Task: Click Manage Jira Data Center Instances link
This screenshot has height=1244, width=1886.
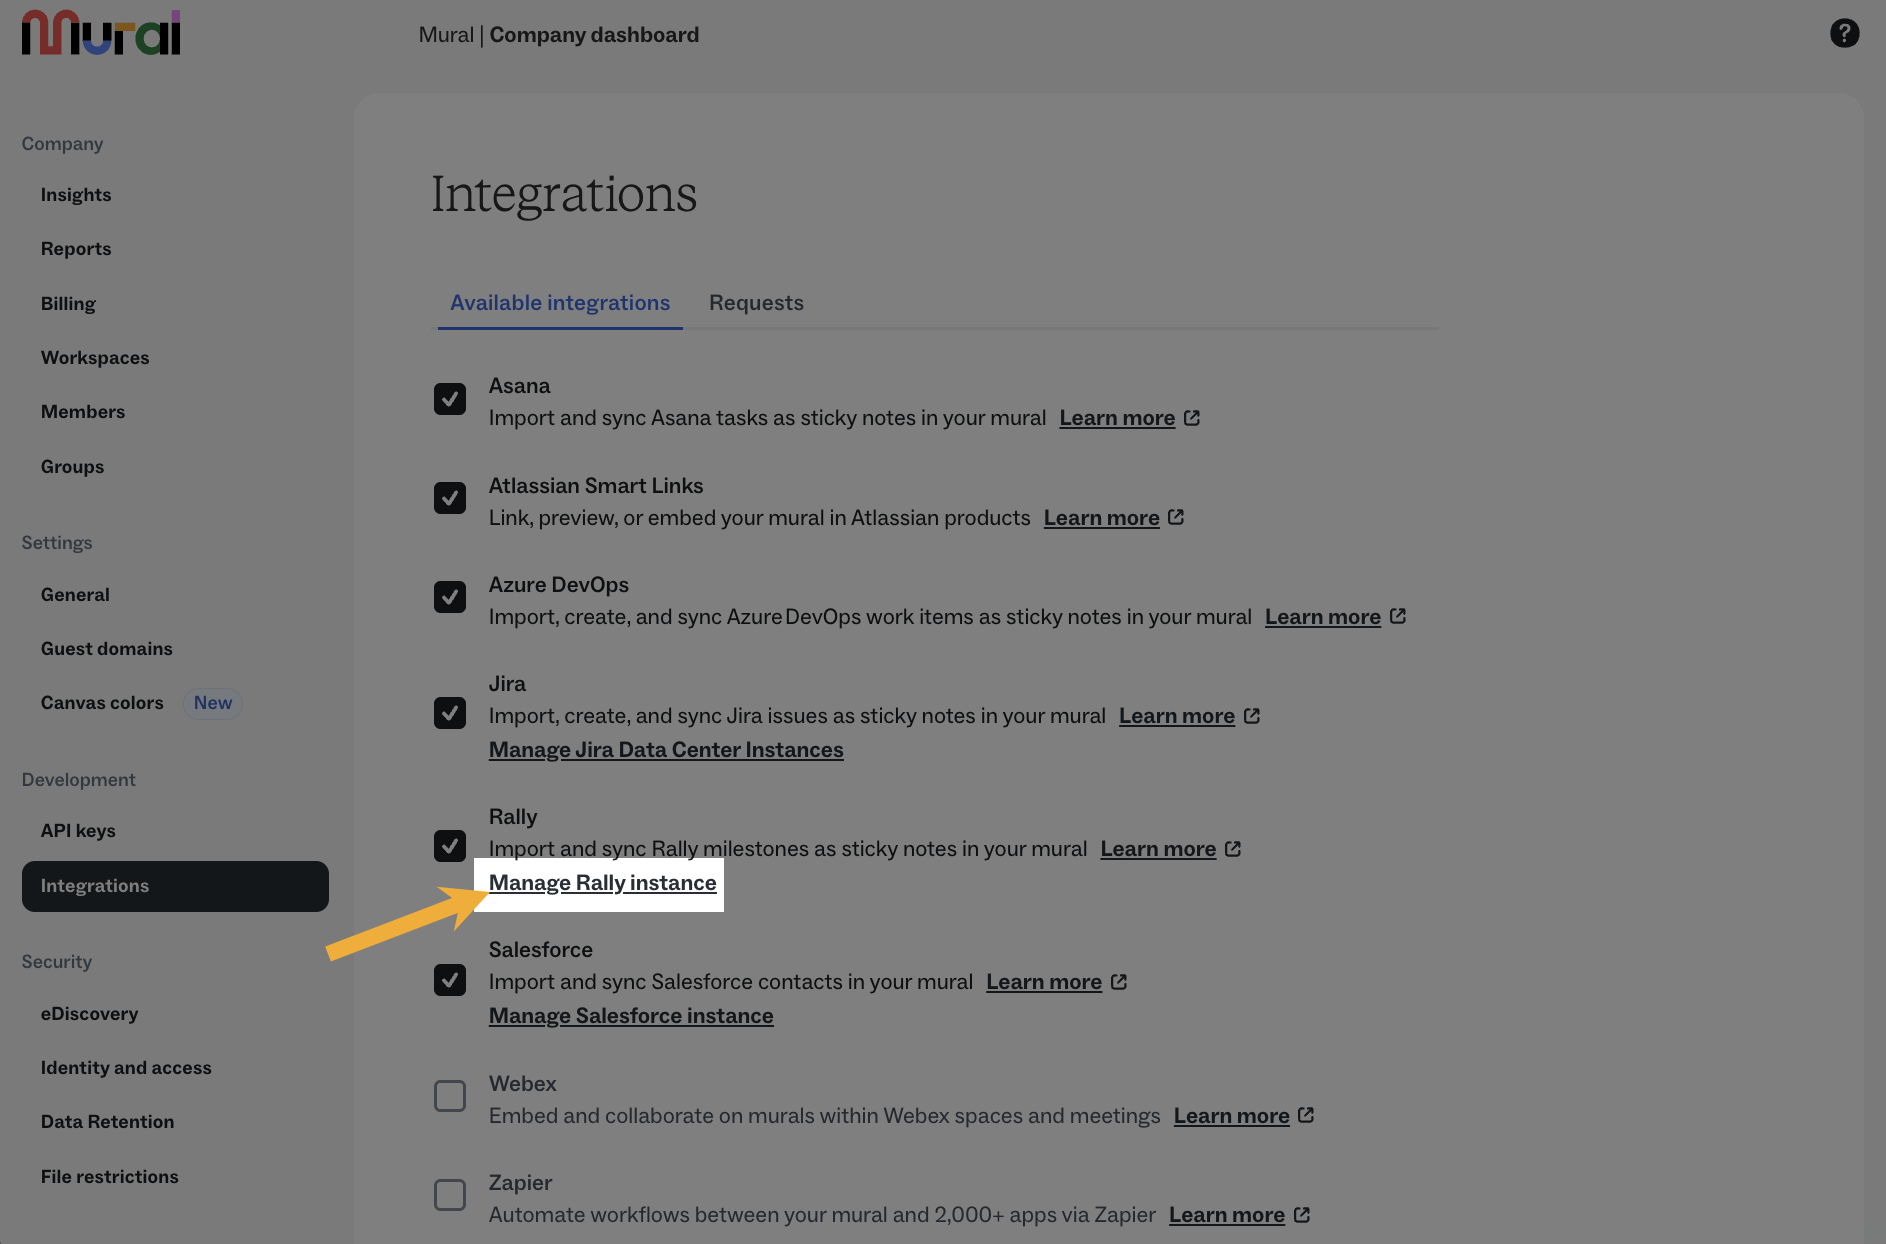Action: pos(666,750)
